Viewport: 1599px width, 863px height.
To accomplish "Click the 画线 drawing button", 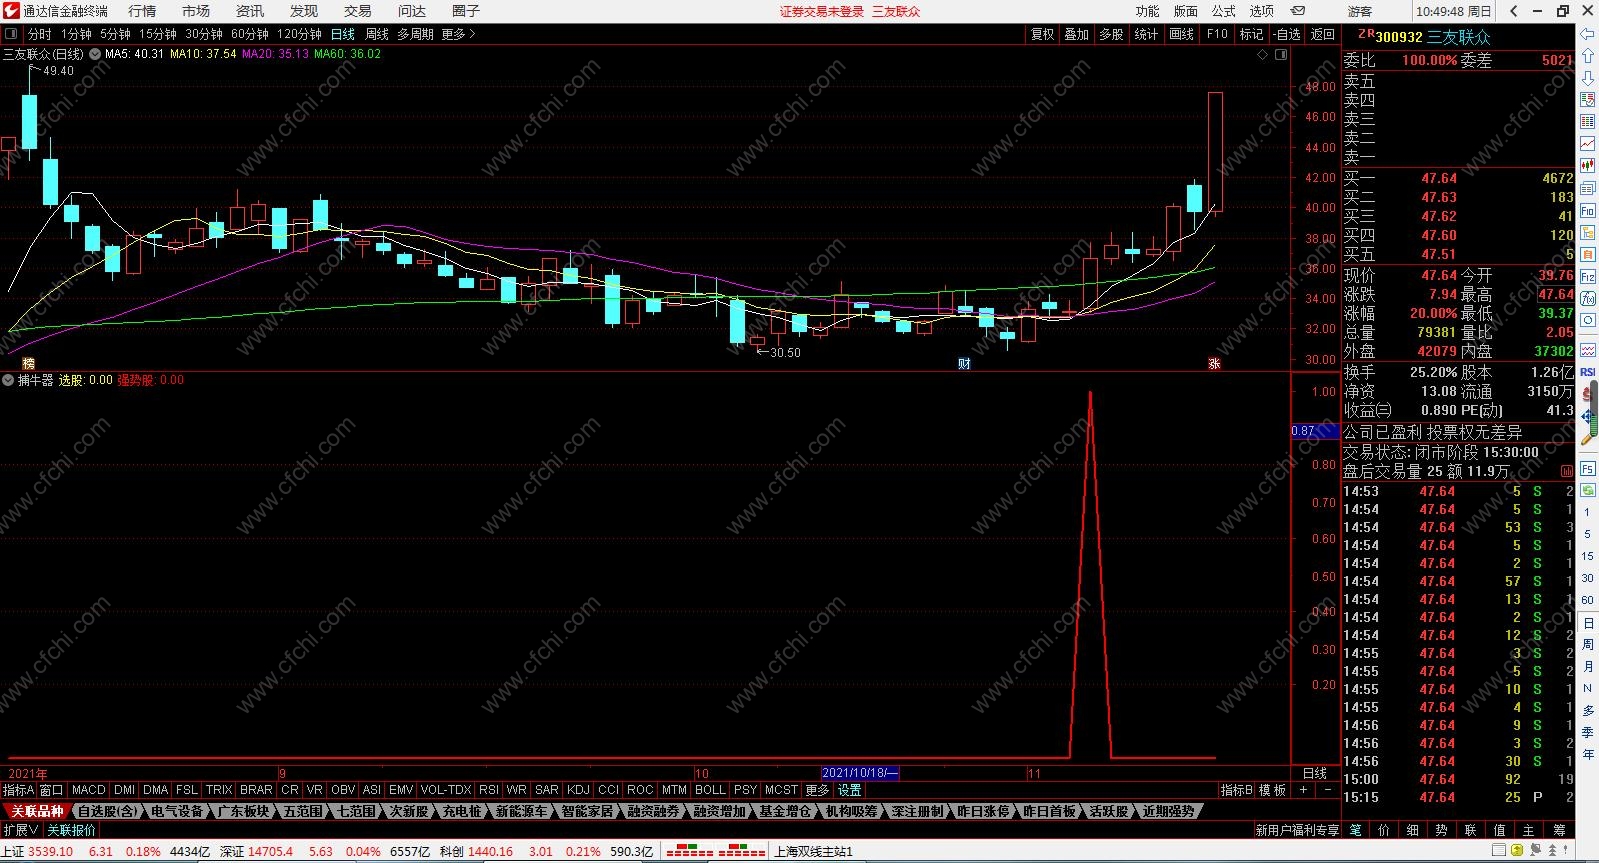I will click(1182, 34).
